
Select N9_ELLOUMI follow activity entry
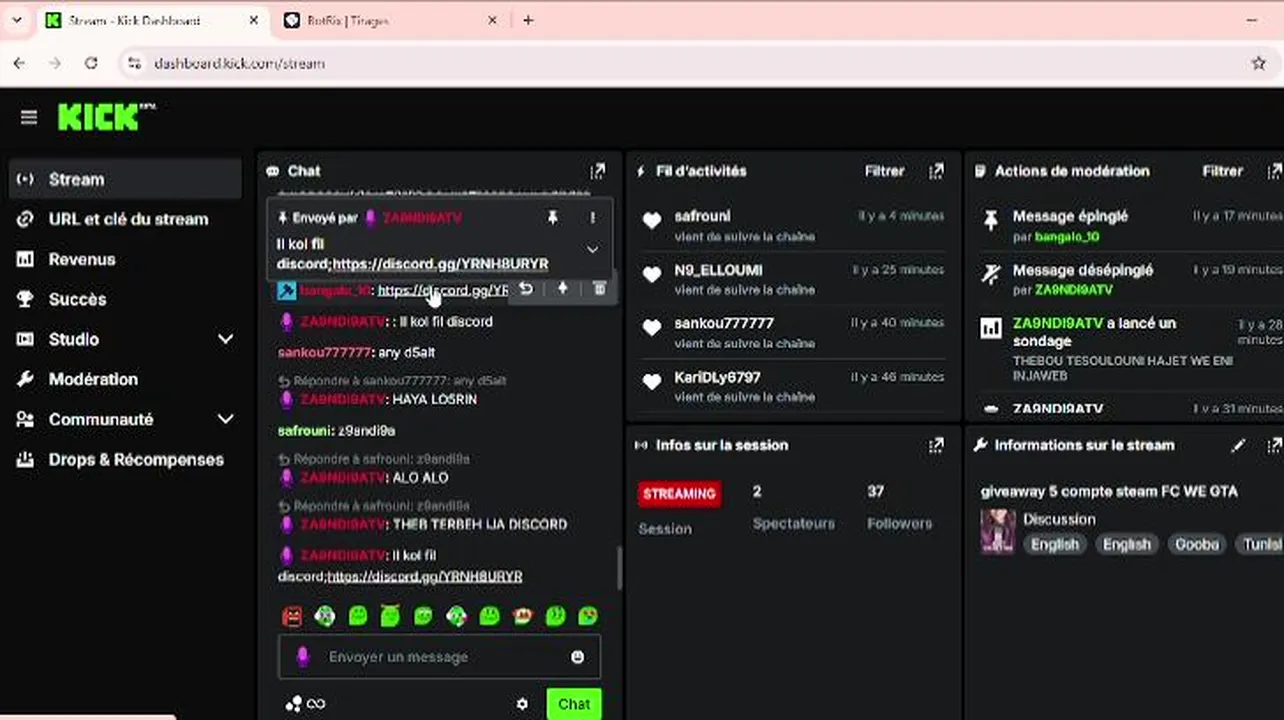pyautogui.click(x=792, y=279)
